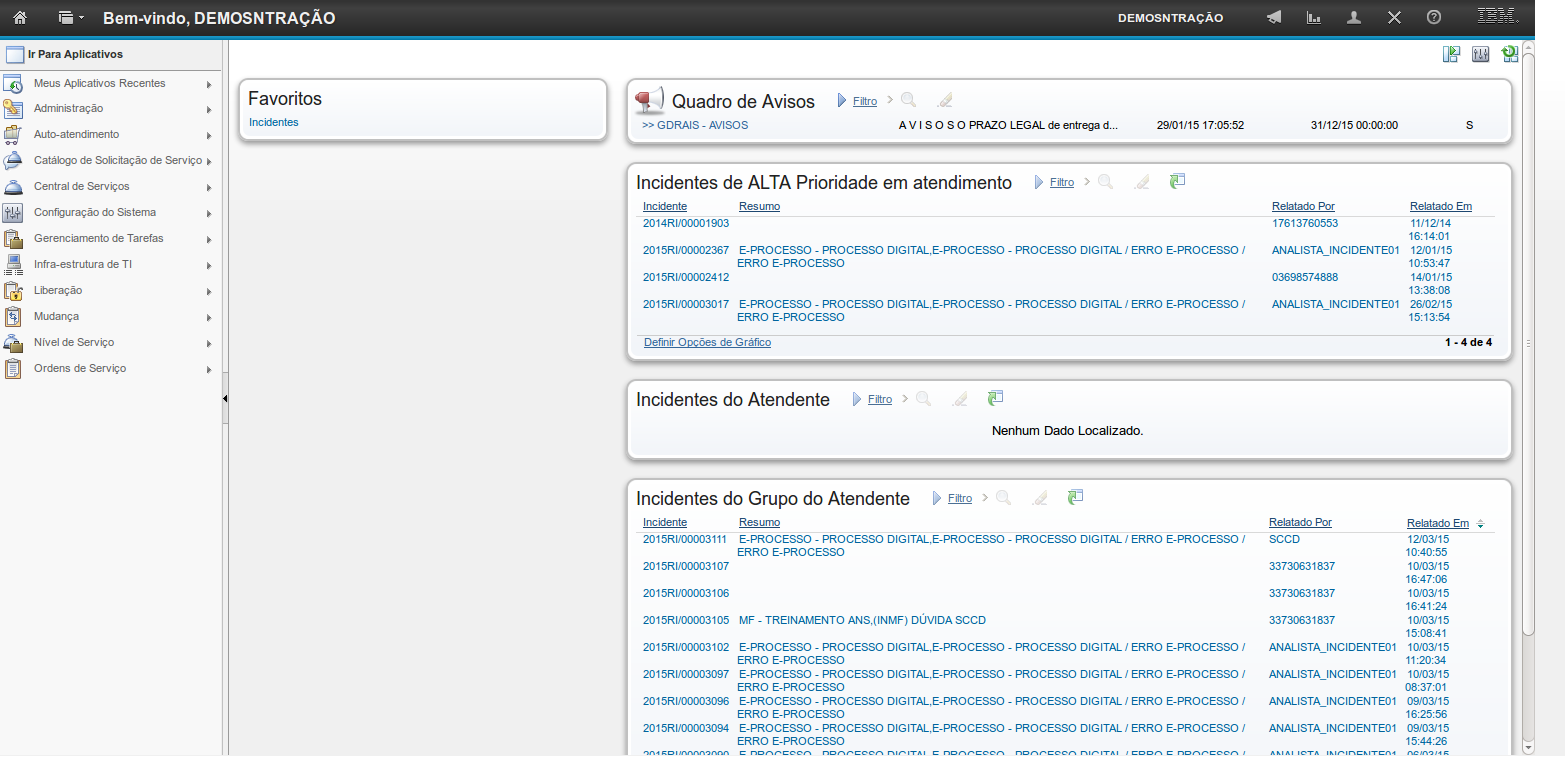
Task: Open the start center settings sliders icon
Action: (1481, 55)
